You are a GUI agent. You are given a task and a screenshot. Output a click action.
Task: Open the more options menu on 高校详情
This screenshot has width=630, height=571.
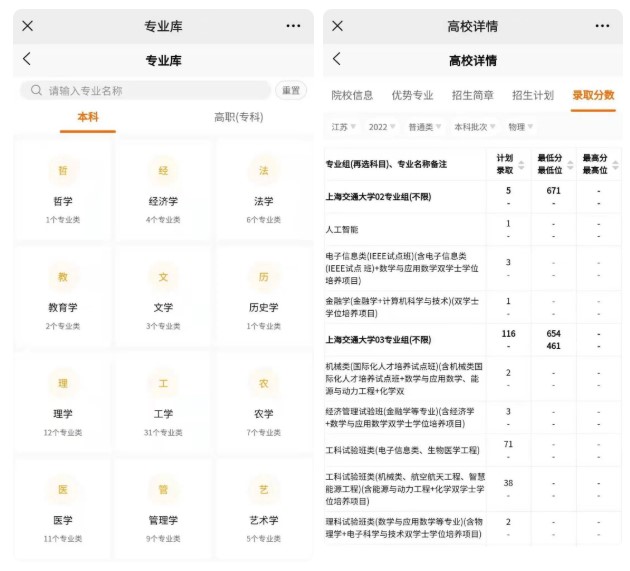click(x=602, y=26)
